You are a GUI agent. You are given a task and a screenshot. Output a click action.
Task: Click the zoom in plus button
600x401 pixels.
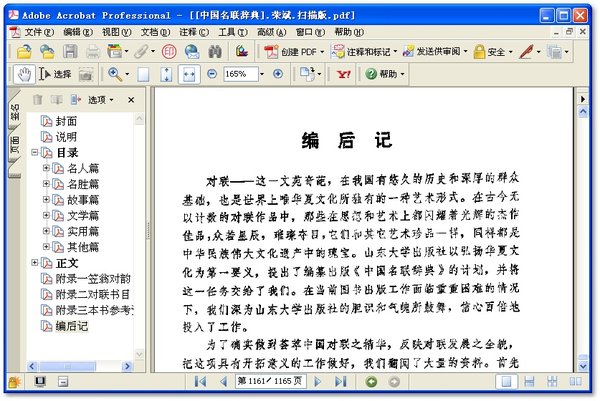pyautogui.click(x=278, y=73)
